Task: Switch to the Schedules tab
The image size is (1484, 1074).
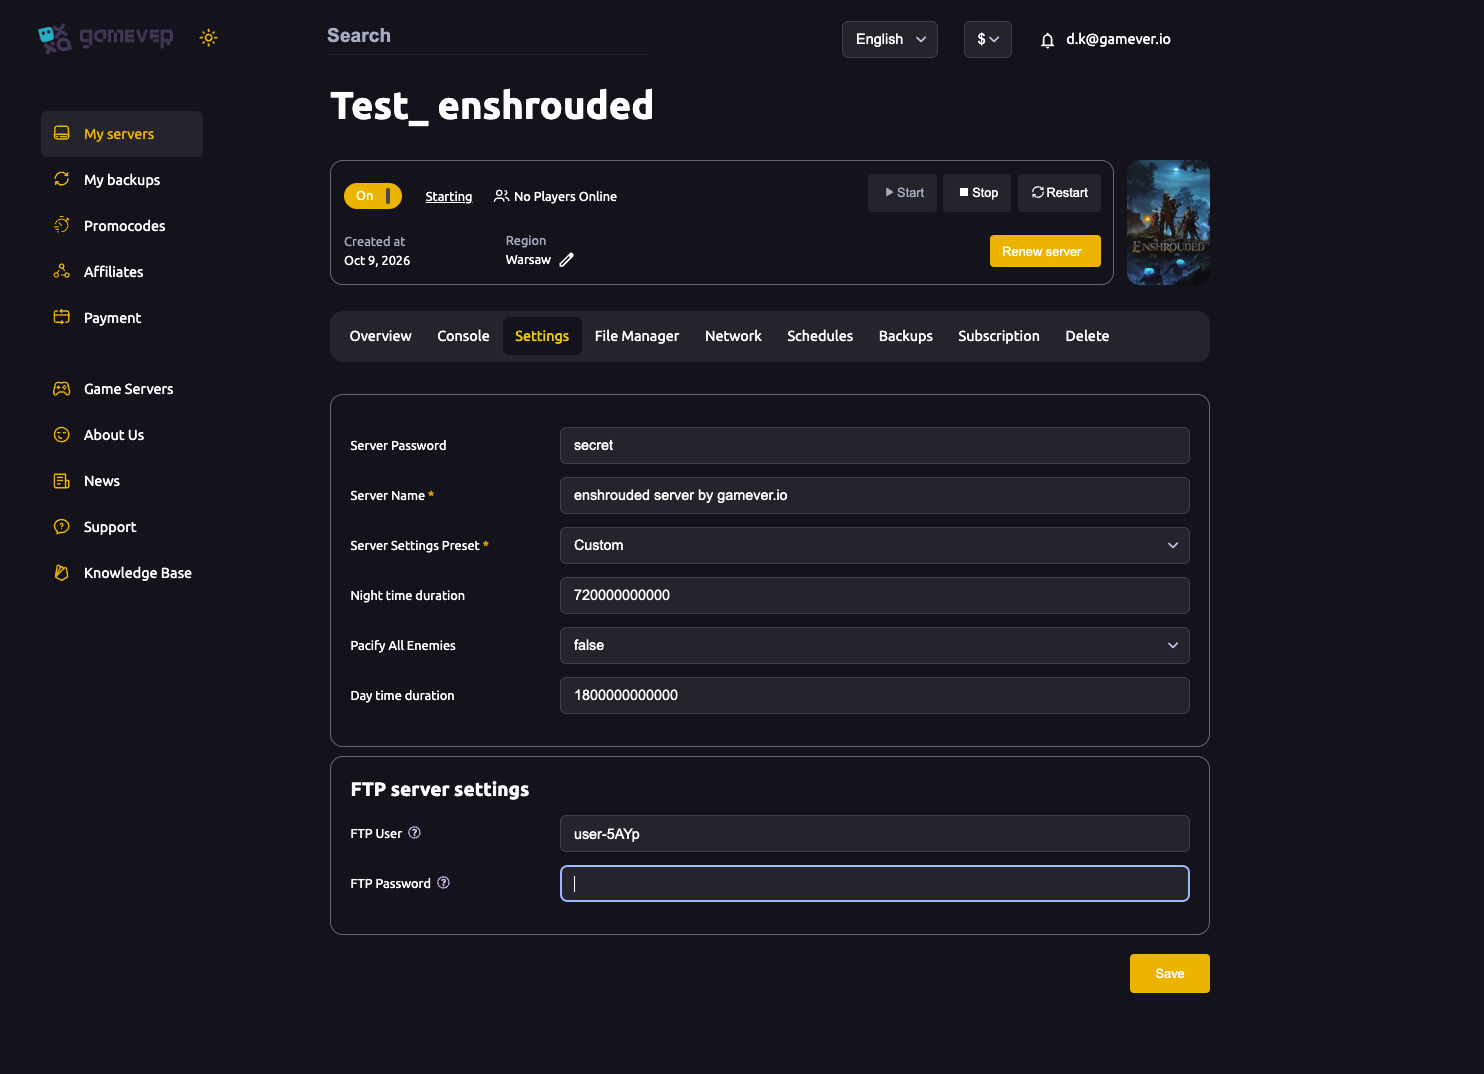Action: [820, 336]
